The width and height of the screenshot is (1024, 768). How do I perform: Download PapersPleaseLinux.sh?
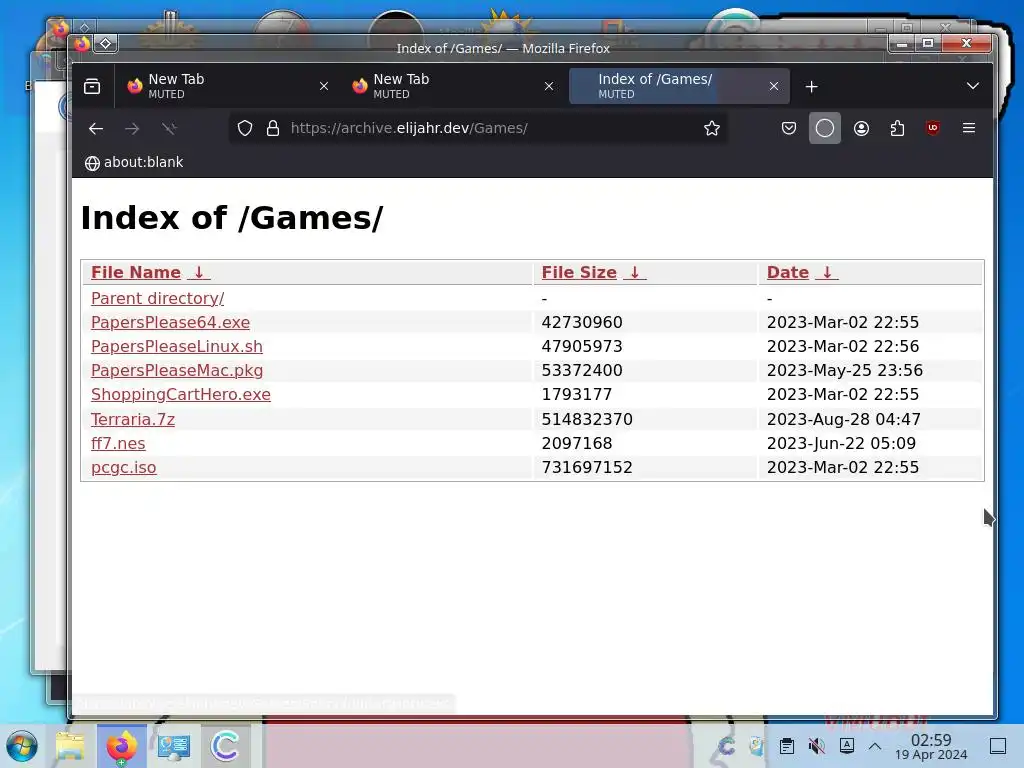coord(177,347)
